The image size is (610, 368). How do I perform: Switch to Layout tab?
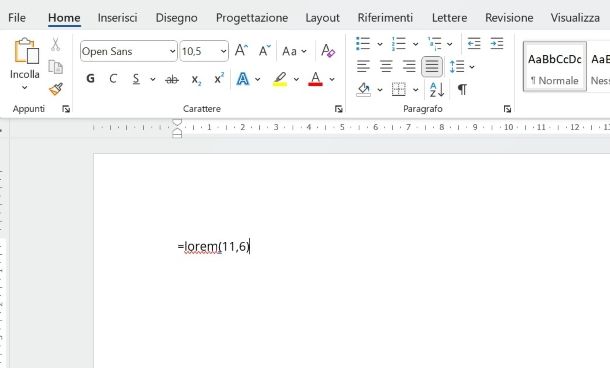pyautogui.click(x=323, y=18)
